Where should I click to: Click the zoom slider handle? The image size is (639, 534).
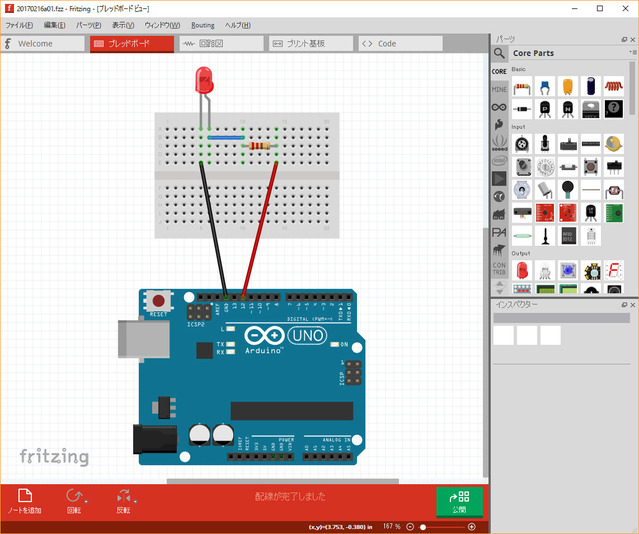click(x=423, y=527)
